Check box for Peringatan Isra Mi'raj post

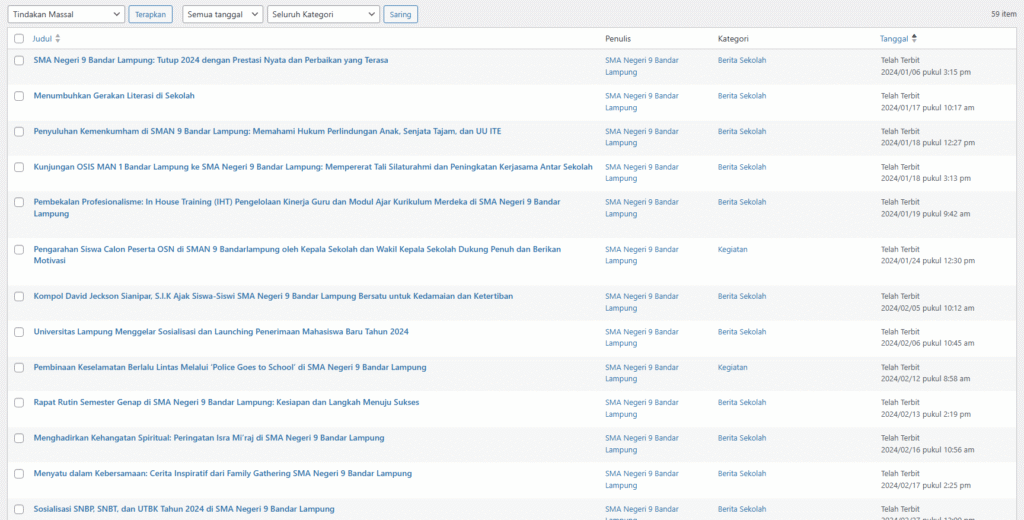[19, 438]
